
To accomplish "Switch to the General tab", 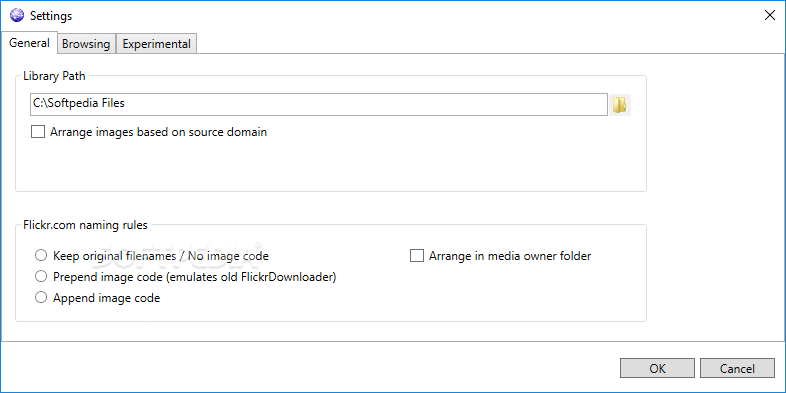I will pyautogui.click(x=29, y=43).
